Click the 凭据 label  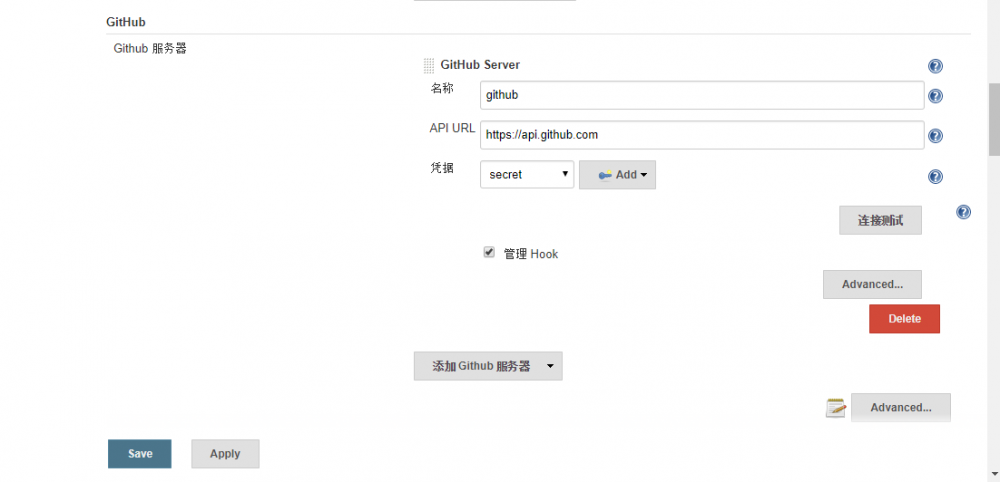(x=441, y=168)
